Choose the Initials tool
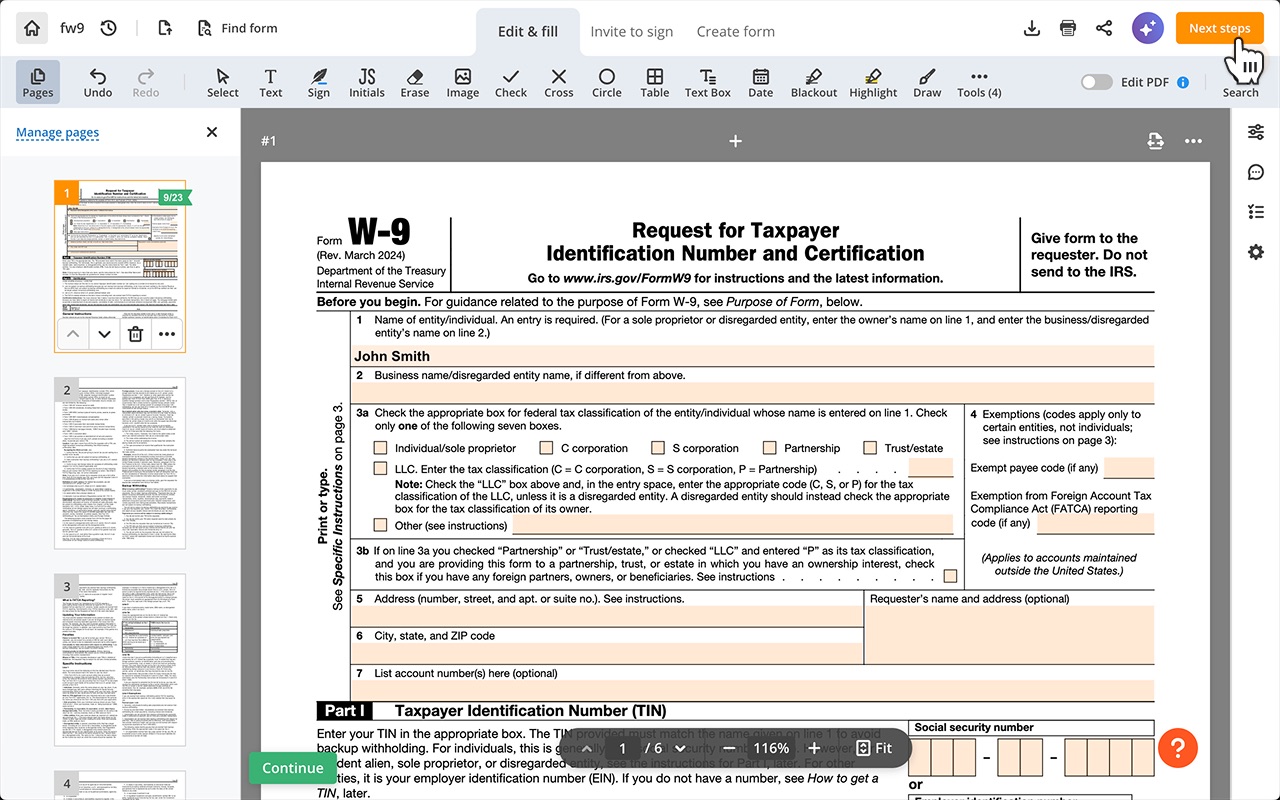1280x800 pixels. (367, 82)
